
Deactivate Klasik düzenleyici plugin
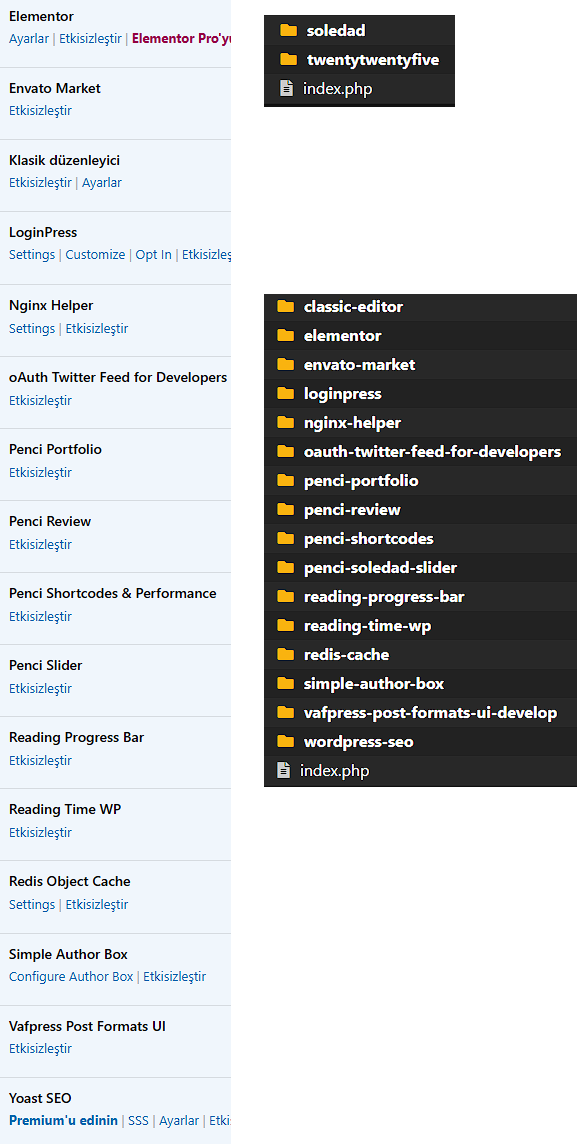point(40,183)
